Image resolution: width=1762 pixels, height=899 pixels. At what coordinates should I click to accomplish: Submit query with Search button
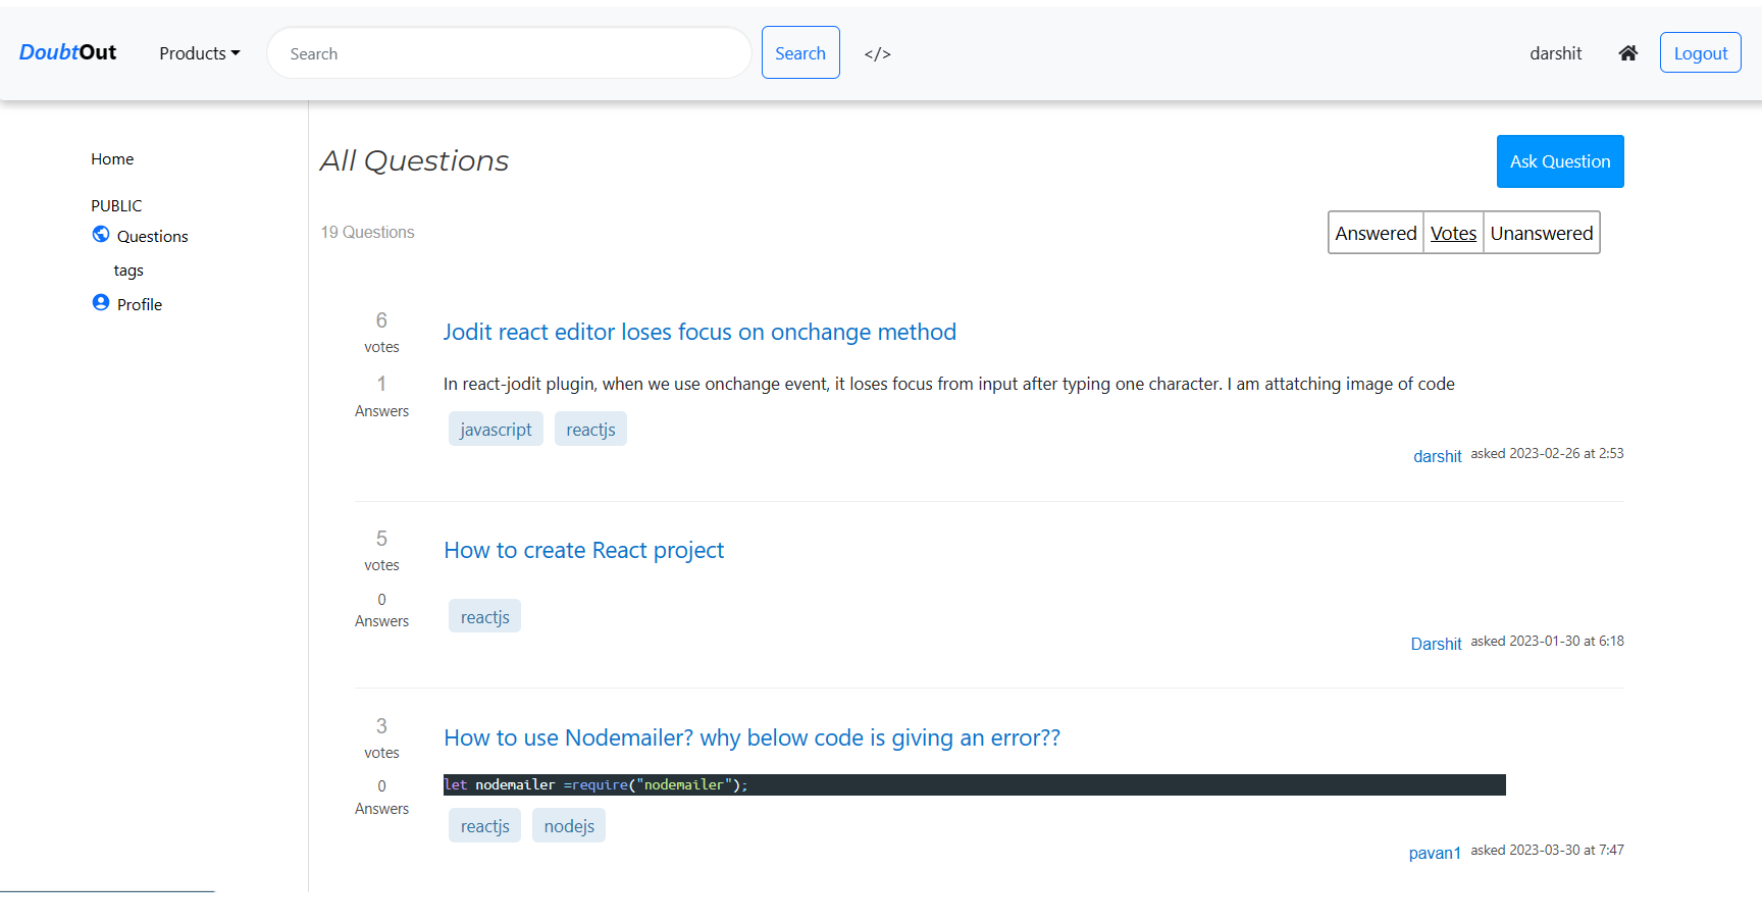tap(800, 53)
